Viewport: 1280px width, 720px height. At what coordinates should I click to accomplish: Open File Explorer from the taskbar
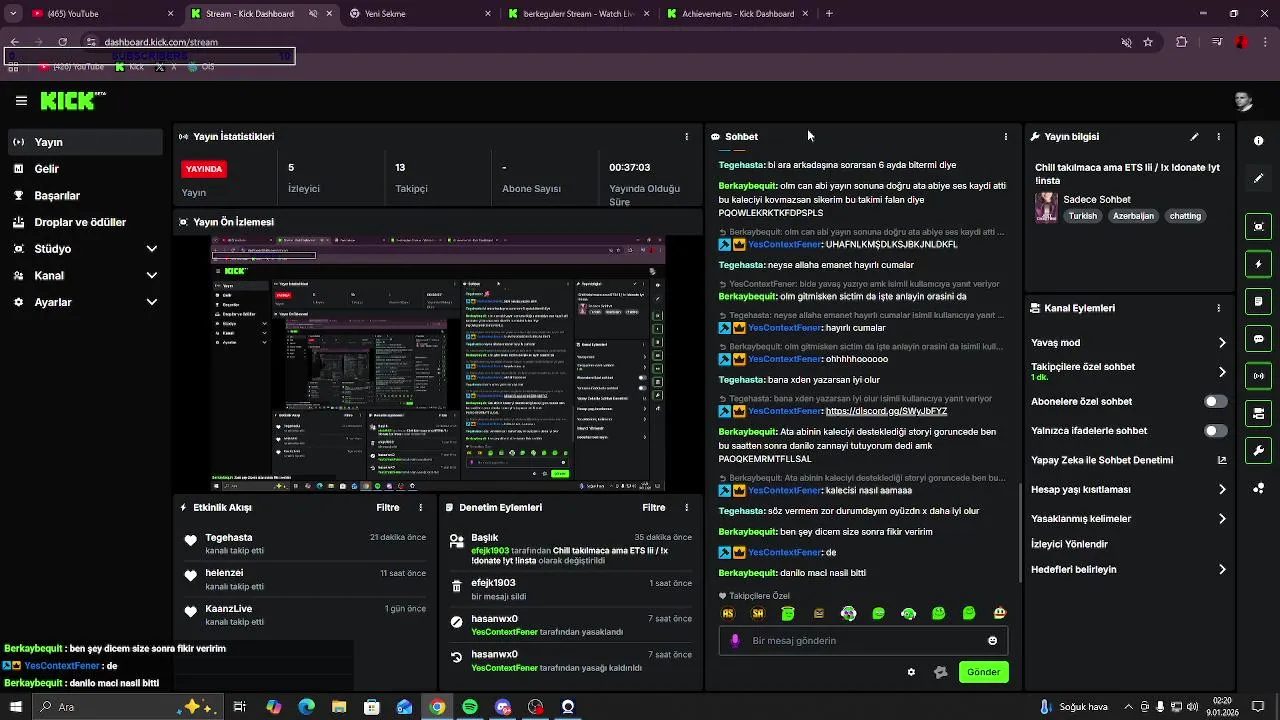[339, 707]
